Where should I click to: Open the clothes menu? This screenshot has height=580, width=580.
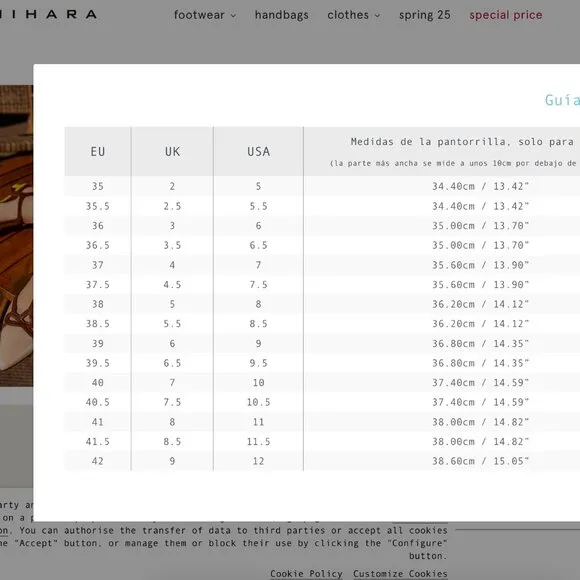pyautogui.click(x=353, y=15)
